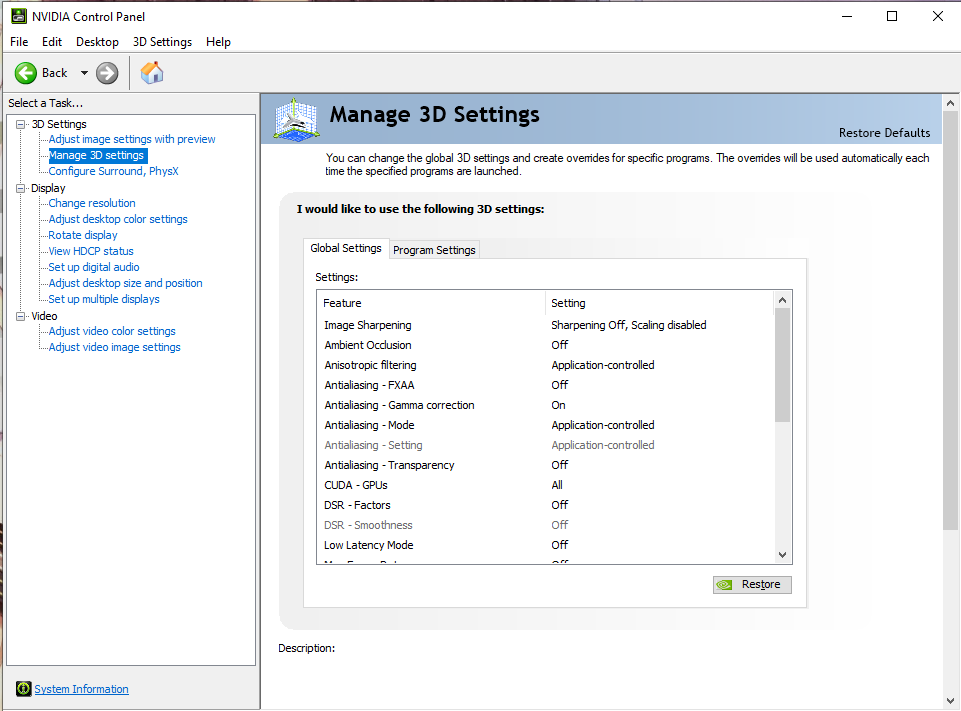Open the File menu
The image size is (961, 711).
coord(19,42)
